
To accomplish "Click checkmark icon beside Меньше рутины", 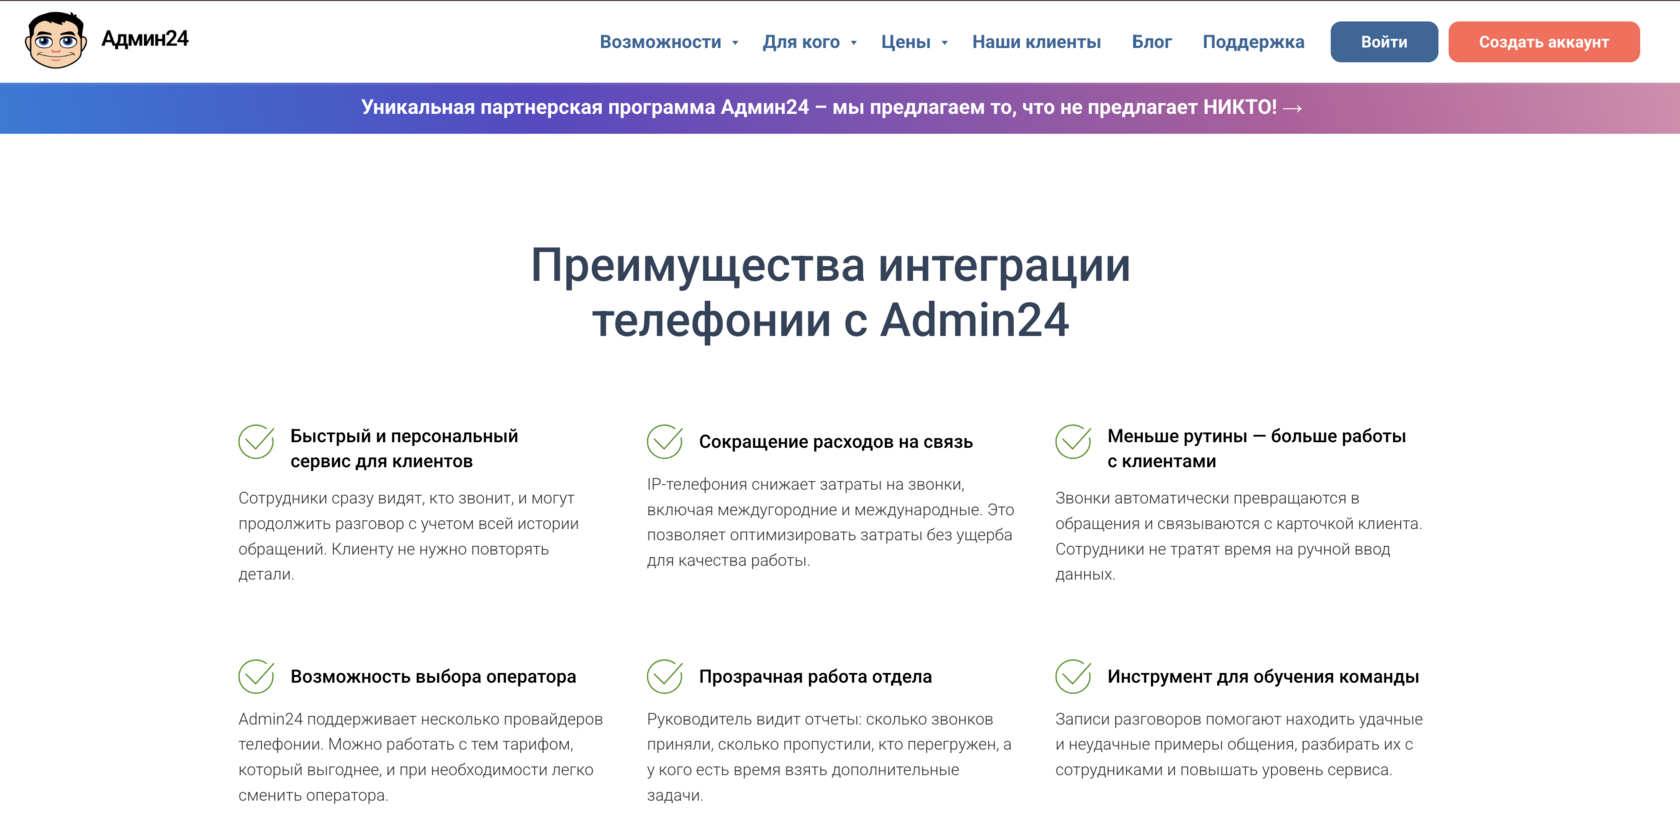I will [1074, 441].
